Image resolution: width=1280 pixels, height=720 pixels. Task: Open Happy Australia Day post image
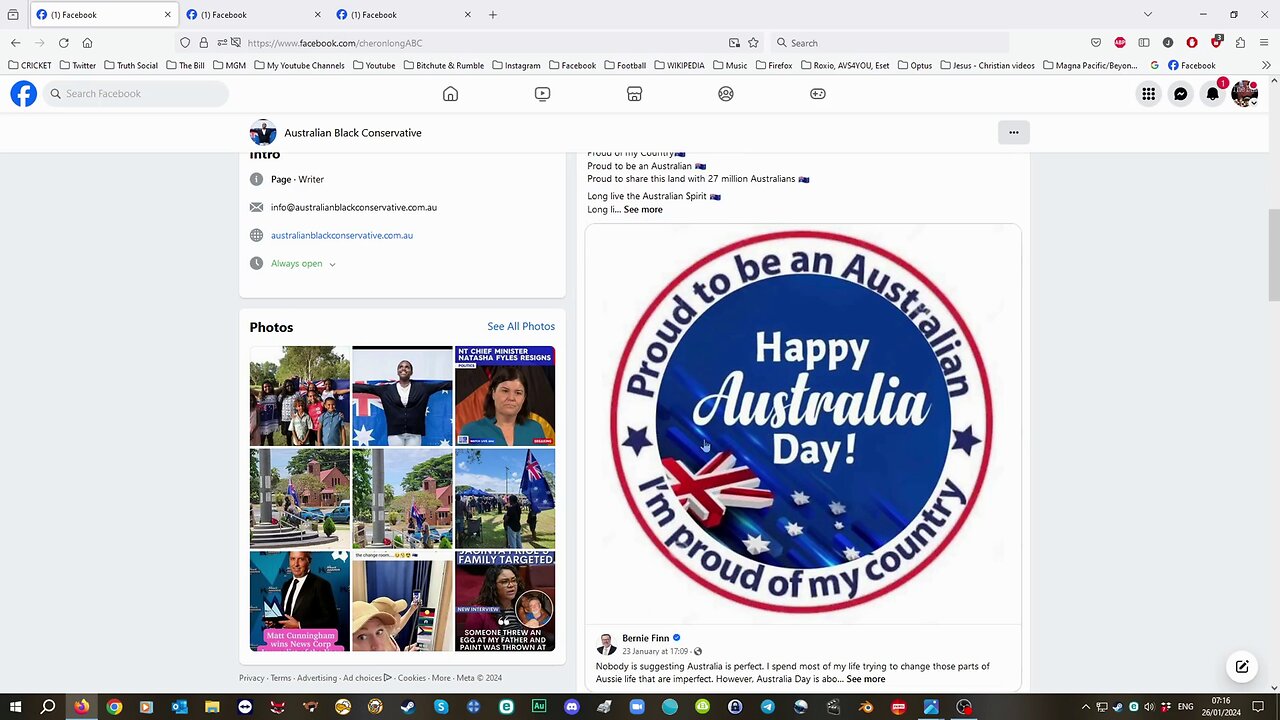pos(803,422)
